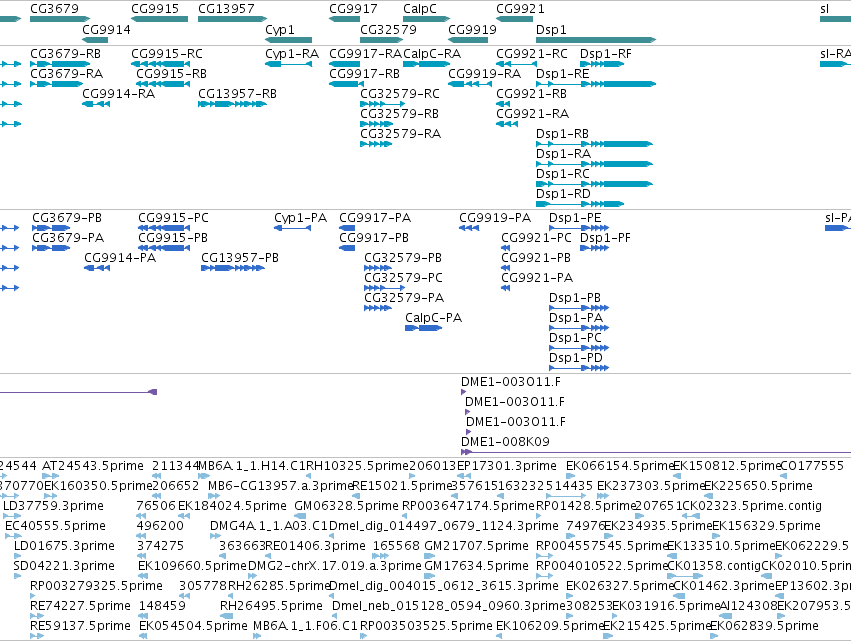Select protein Dsp1-PD
This screenshot has height=641, width=851.
point(579,368)
